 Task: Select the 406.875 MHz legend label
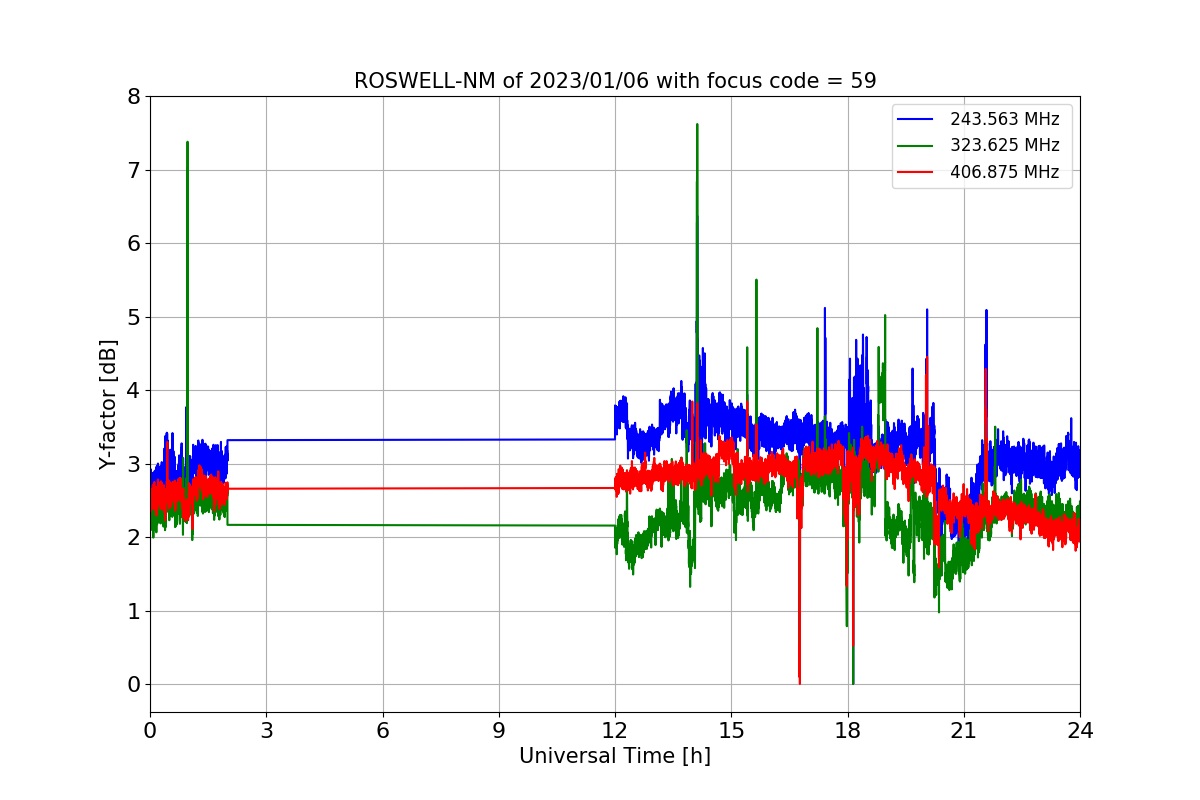click(x=1004, y=172)
